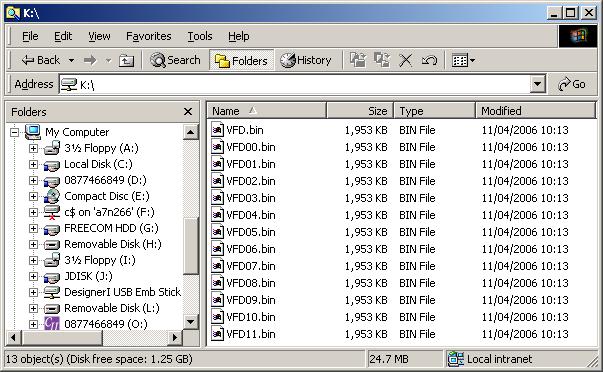Select the VFD00.bin file icon

[217, 147]
